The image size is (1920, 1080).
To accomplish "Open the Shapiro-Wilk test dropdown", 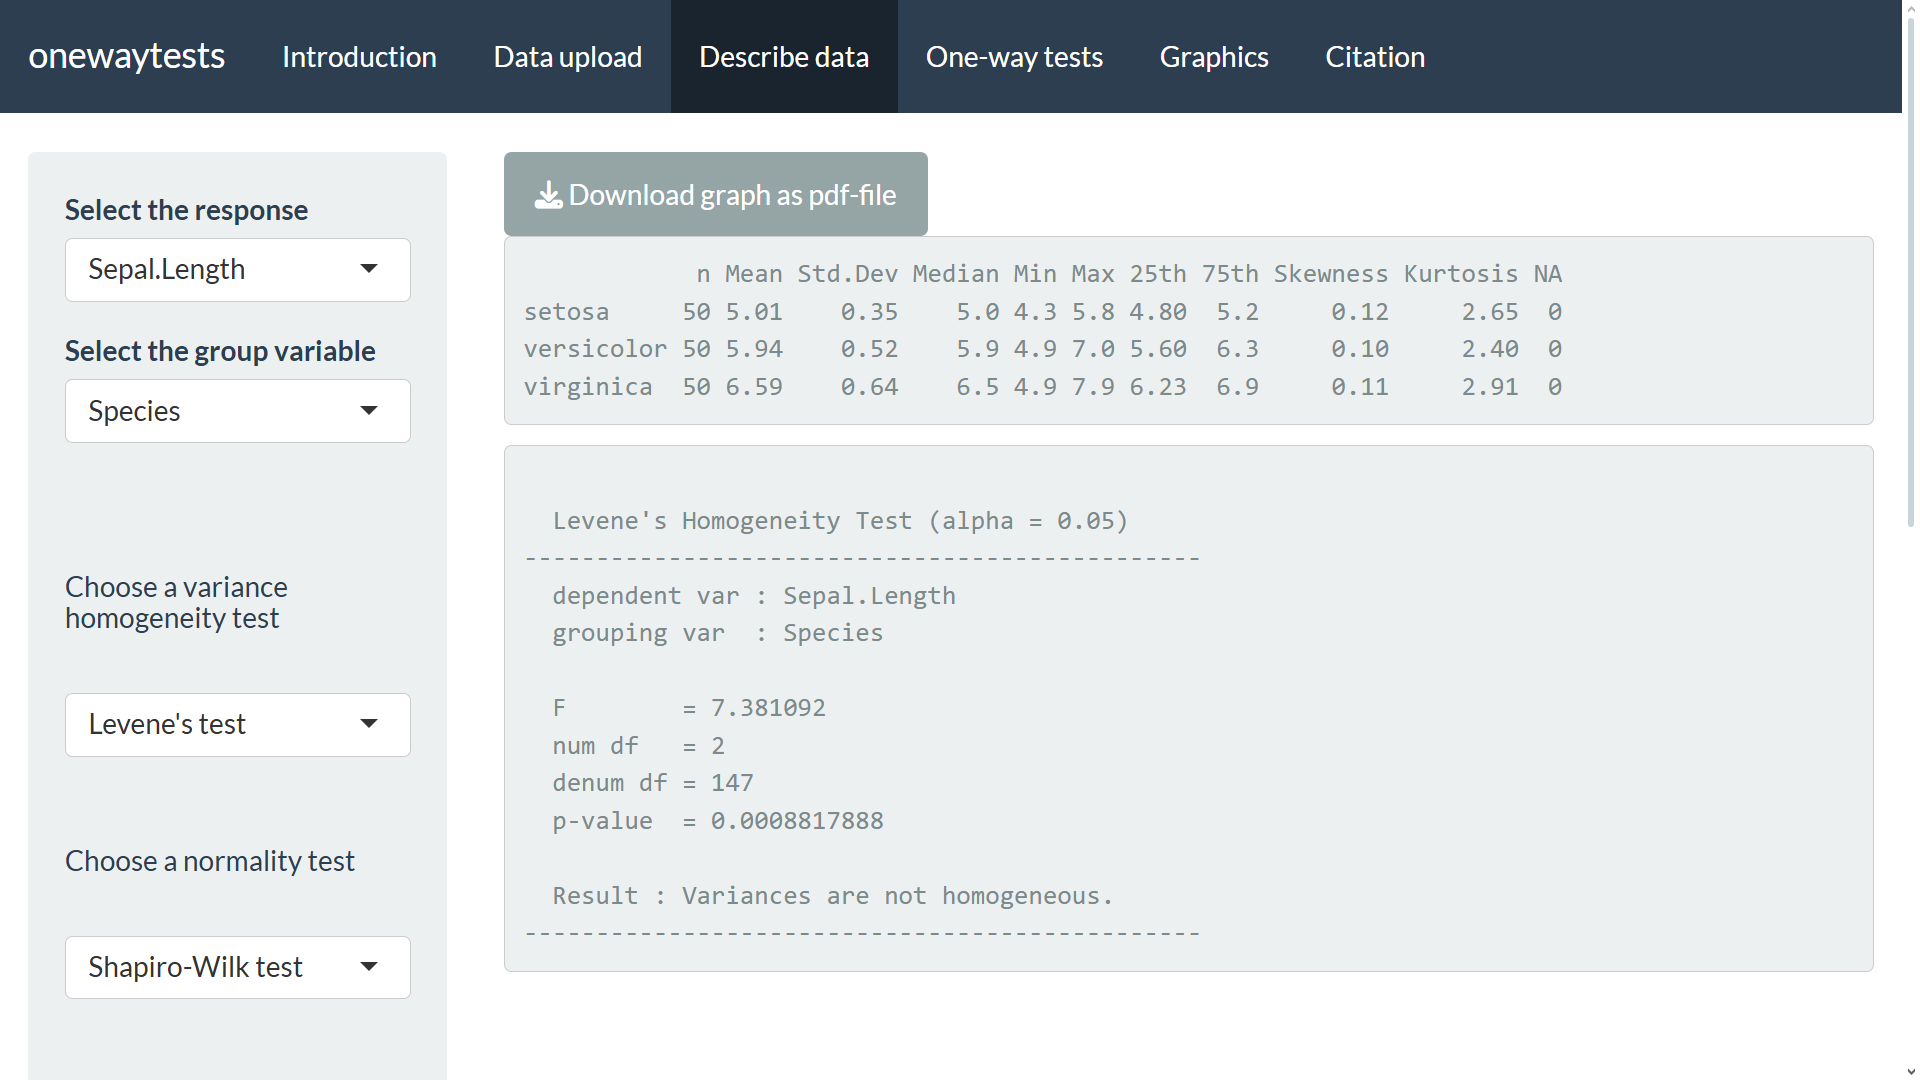I will pos(238,967).
